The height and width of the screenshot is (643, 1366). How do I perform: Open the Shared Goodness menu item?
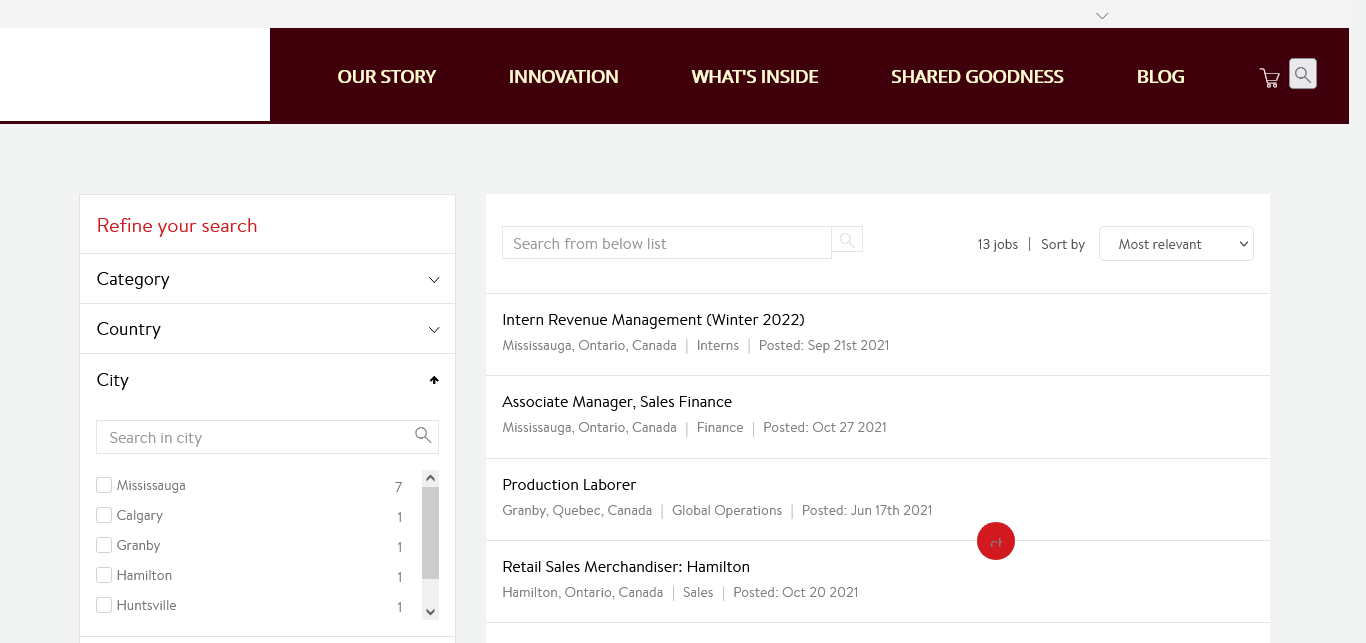(x=977, y=77)
